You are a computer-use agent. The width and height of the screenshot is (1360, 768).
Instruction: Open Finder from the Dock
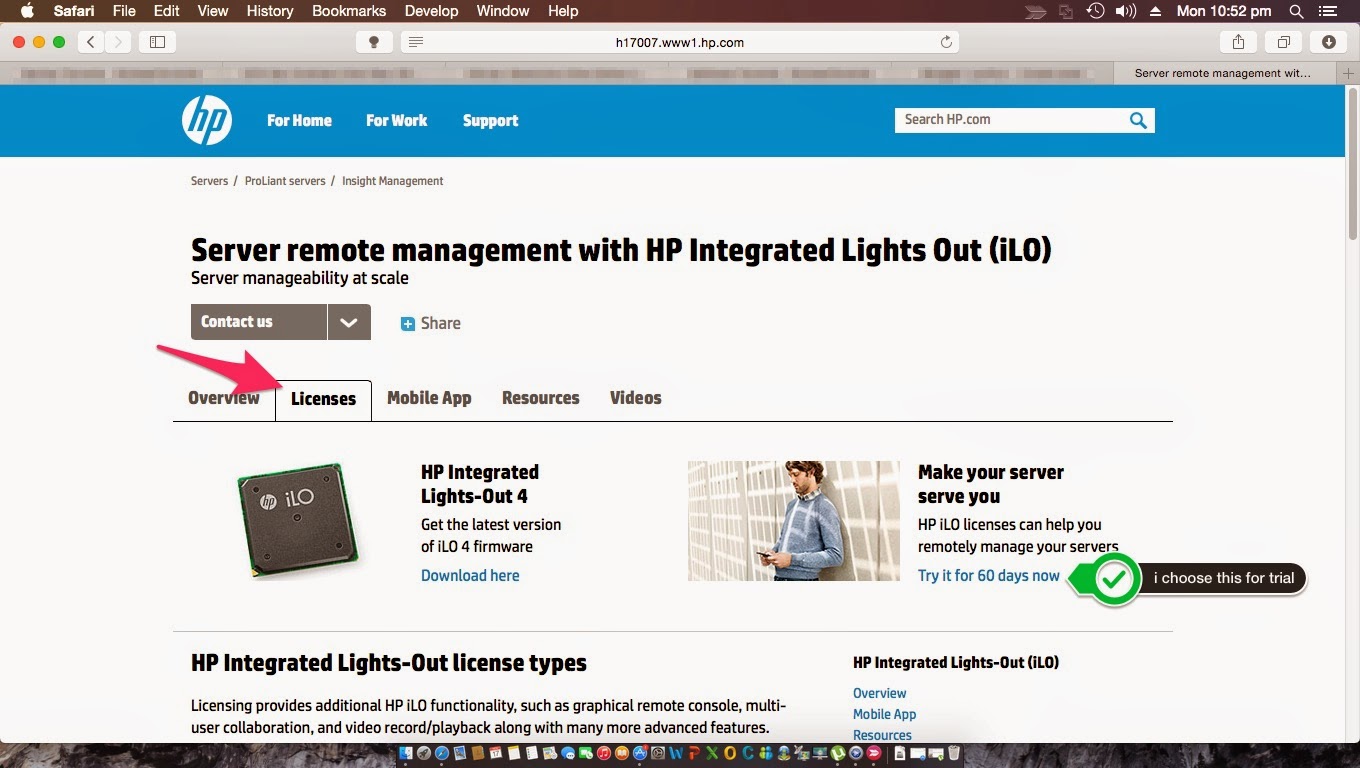[x=406, y=753]
